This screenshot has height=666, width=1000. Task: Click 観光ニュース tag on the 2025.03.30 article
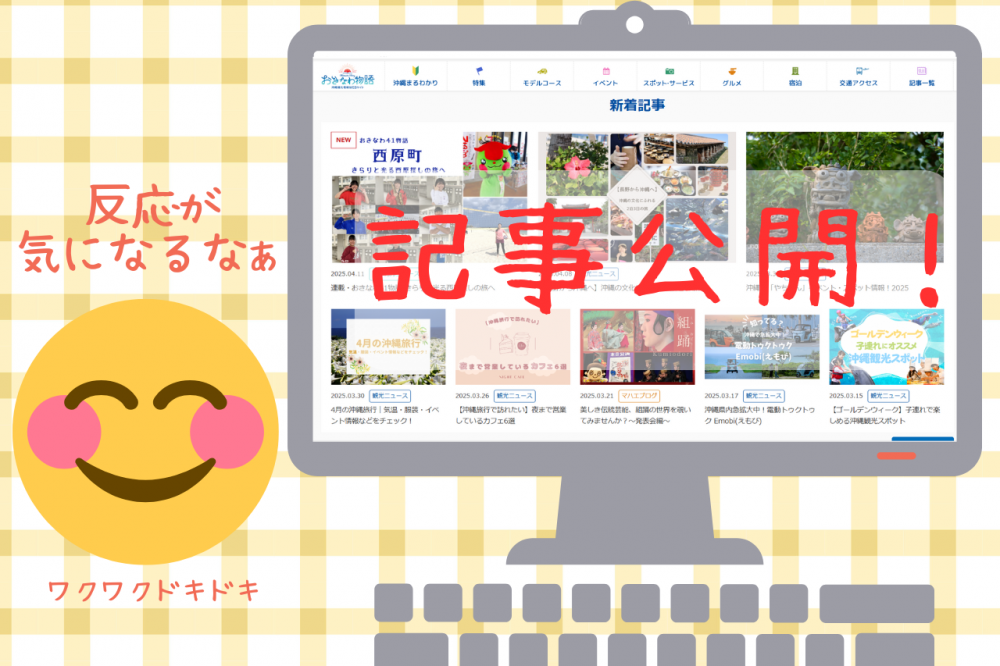pos(390,396)
